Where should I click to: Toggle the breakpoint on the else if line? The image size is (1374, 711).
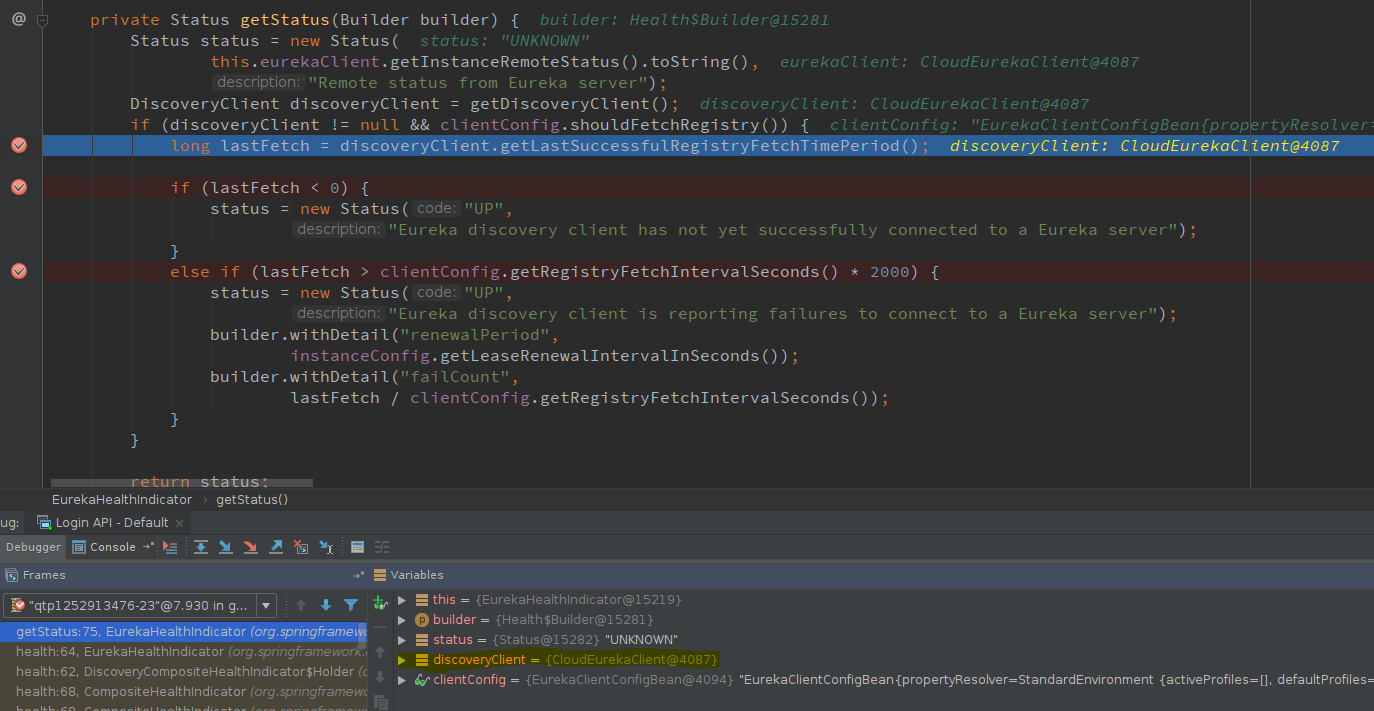(18, 270)
